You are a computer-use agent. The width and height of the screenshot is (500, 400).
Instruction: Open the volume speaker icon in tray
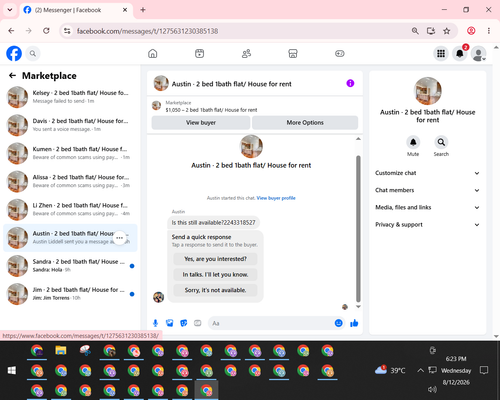point(432,389)
